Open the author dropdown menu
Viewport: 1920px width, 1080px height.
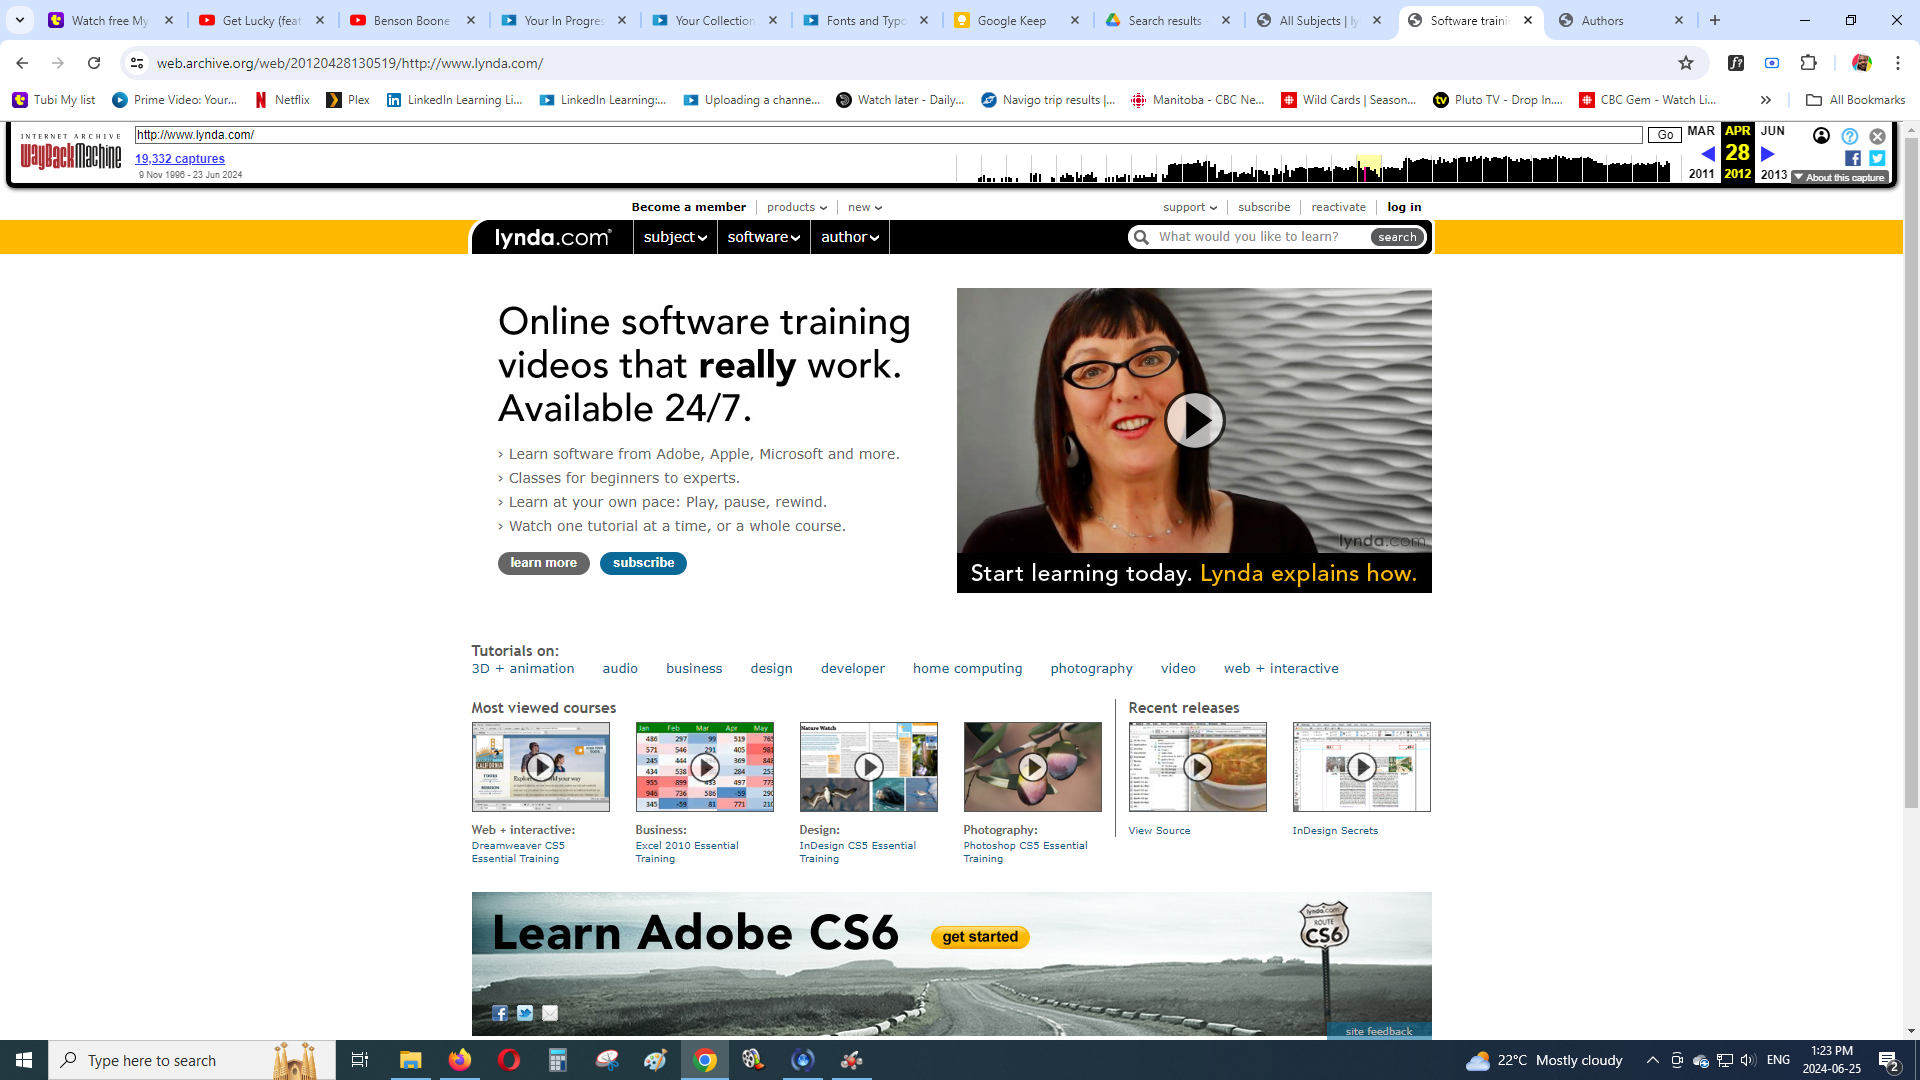849,237
